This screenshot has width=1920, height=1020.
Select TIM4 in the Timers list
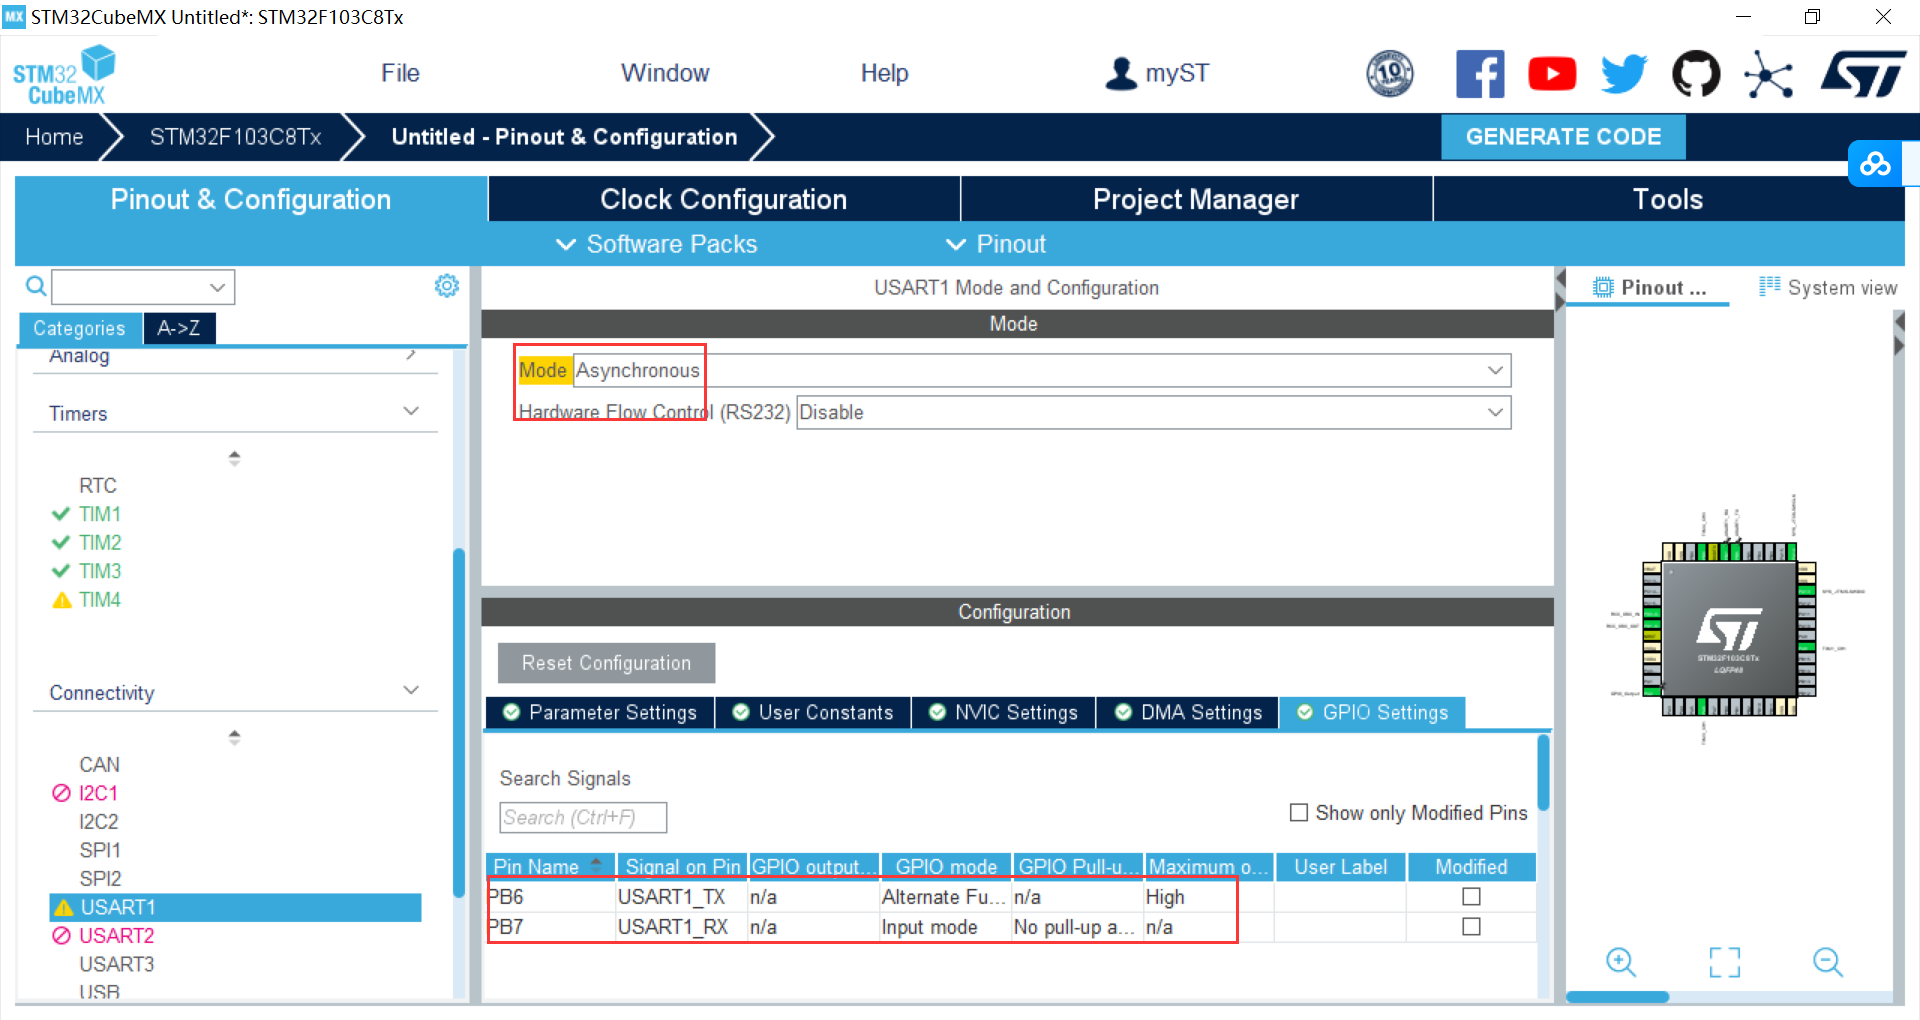tap(100, 599)
